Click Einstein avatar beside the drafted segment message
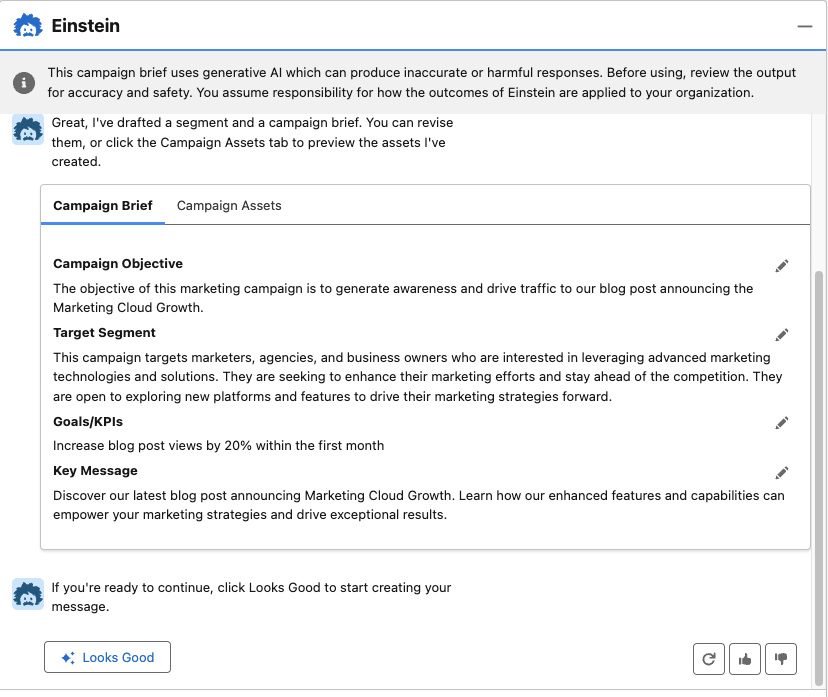This screenshot has width=828, height=697. pos(28,129)
